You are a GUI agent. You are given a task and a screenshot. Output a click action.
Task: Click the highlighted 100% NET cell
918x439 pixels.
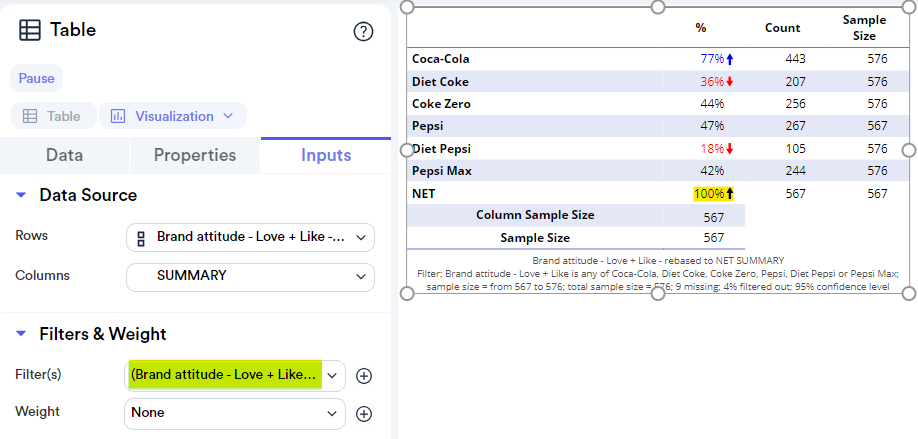[x=714, y=194]
